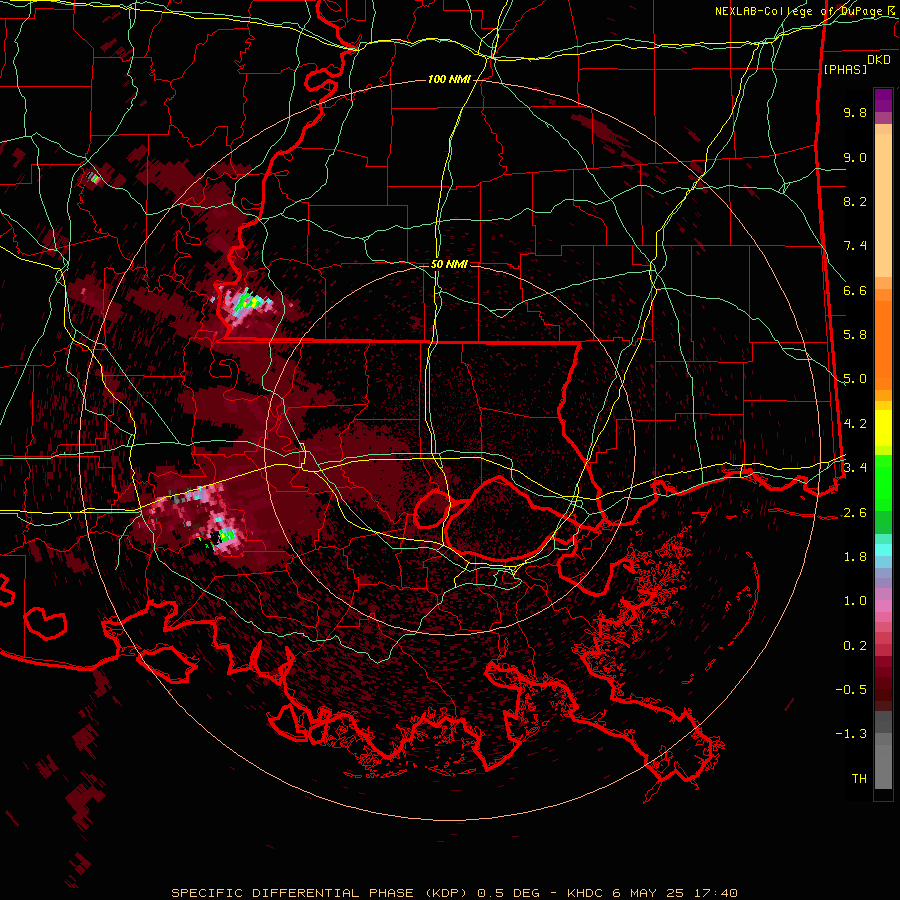Click the 100 NMI range ring label
900x900 pixels.
(449, 79)
